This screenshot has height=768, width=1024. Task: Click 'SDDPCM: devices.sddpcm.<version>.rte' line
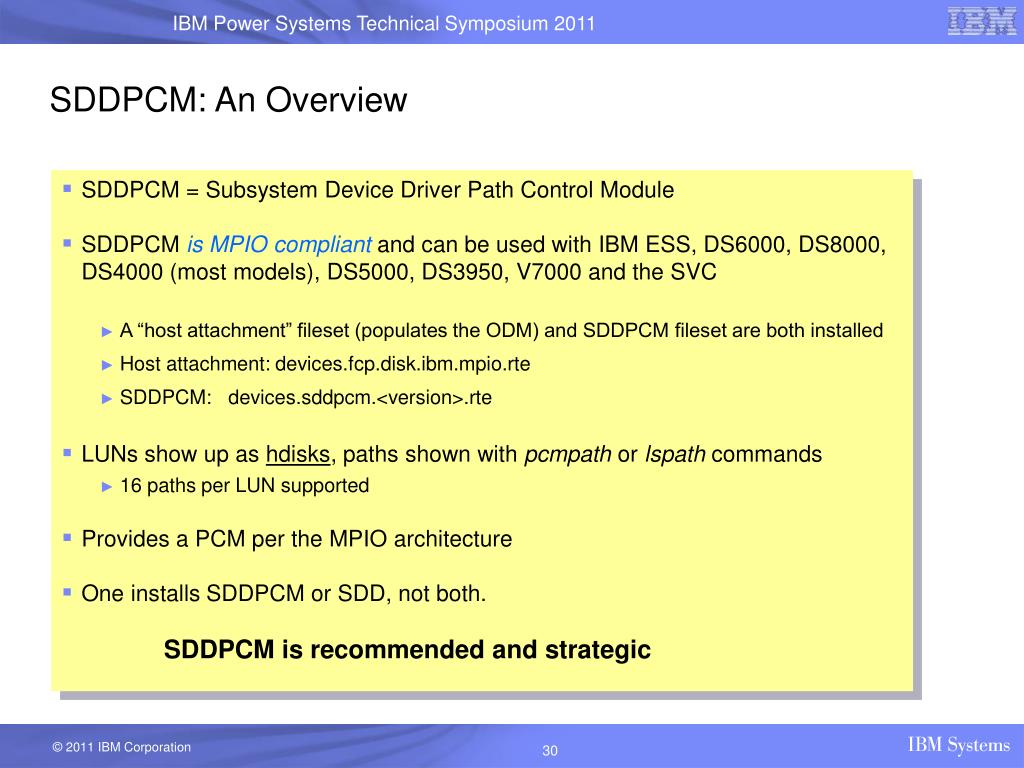point(306,398)
